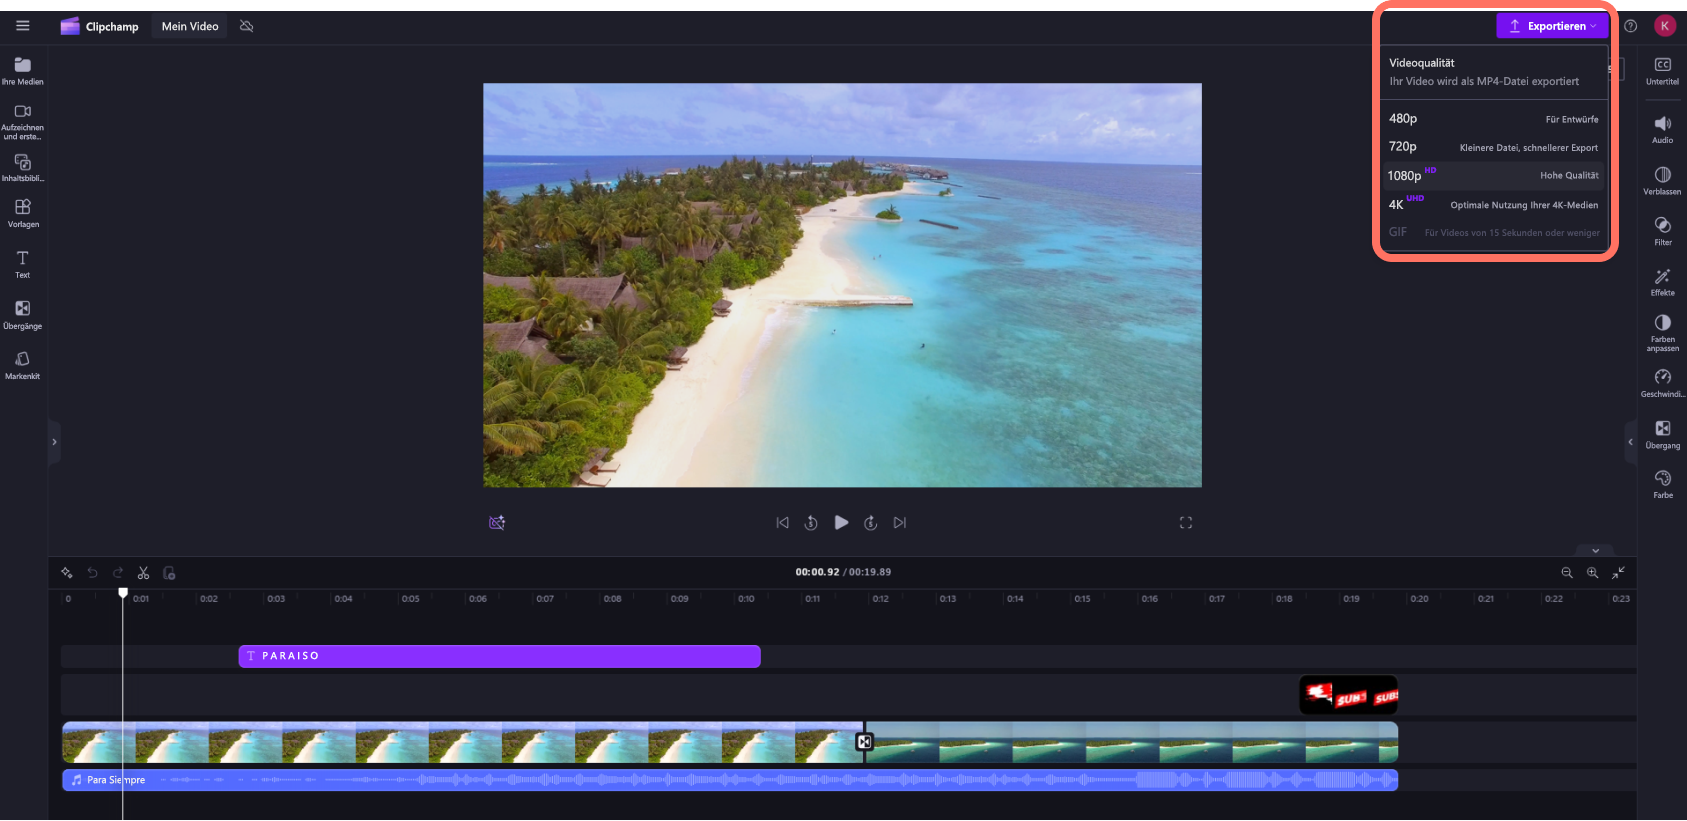Collapse the timeline with chevron
The height and width of the screenshot is (821, 1687).
[x=1595, y=550]
